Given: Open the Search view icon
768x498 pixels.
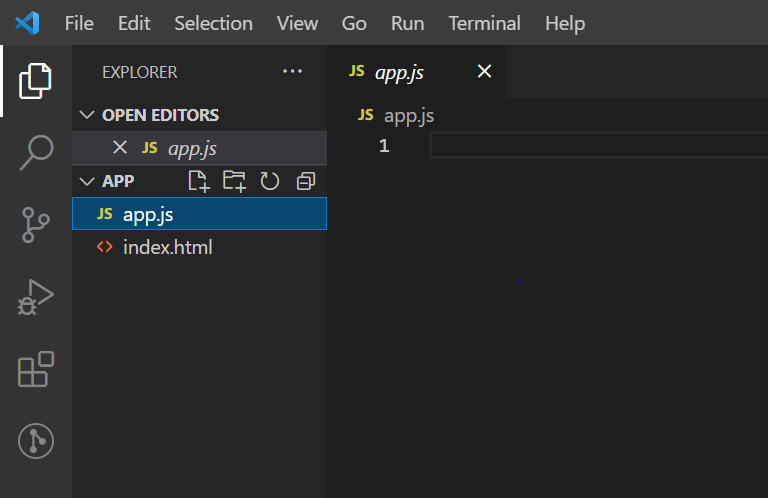Looking at the screenshot, I should coord(36,153).
